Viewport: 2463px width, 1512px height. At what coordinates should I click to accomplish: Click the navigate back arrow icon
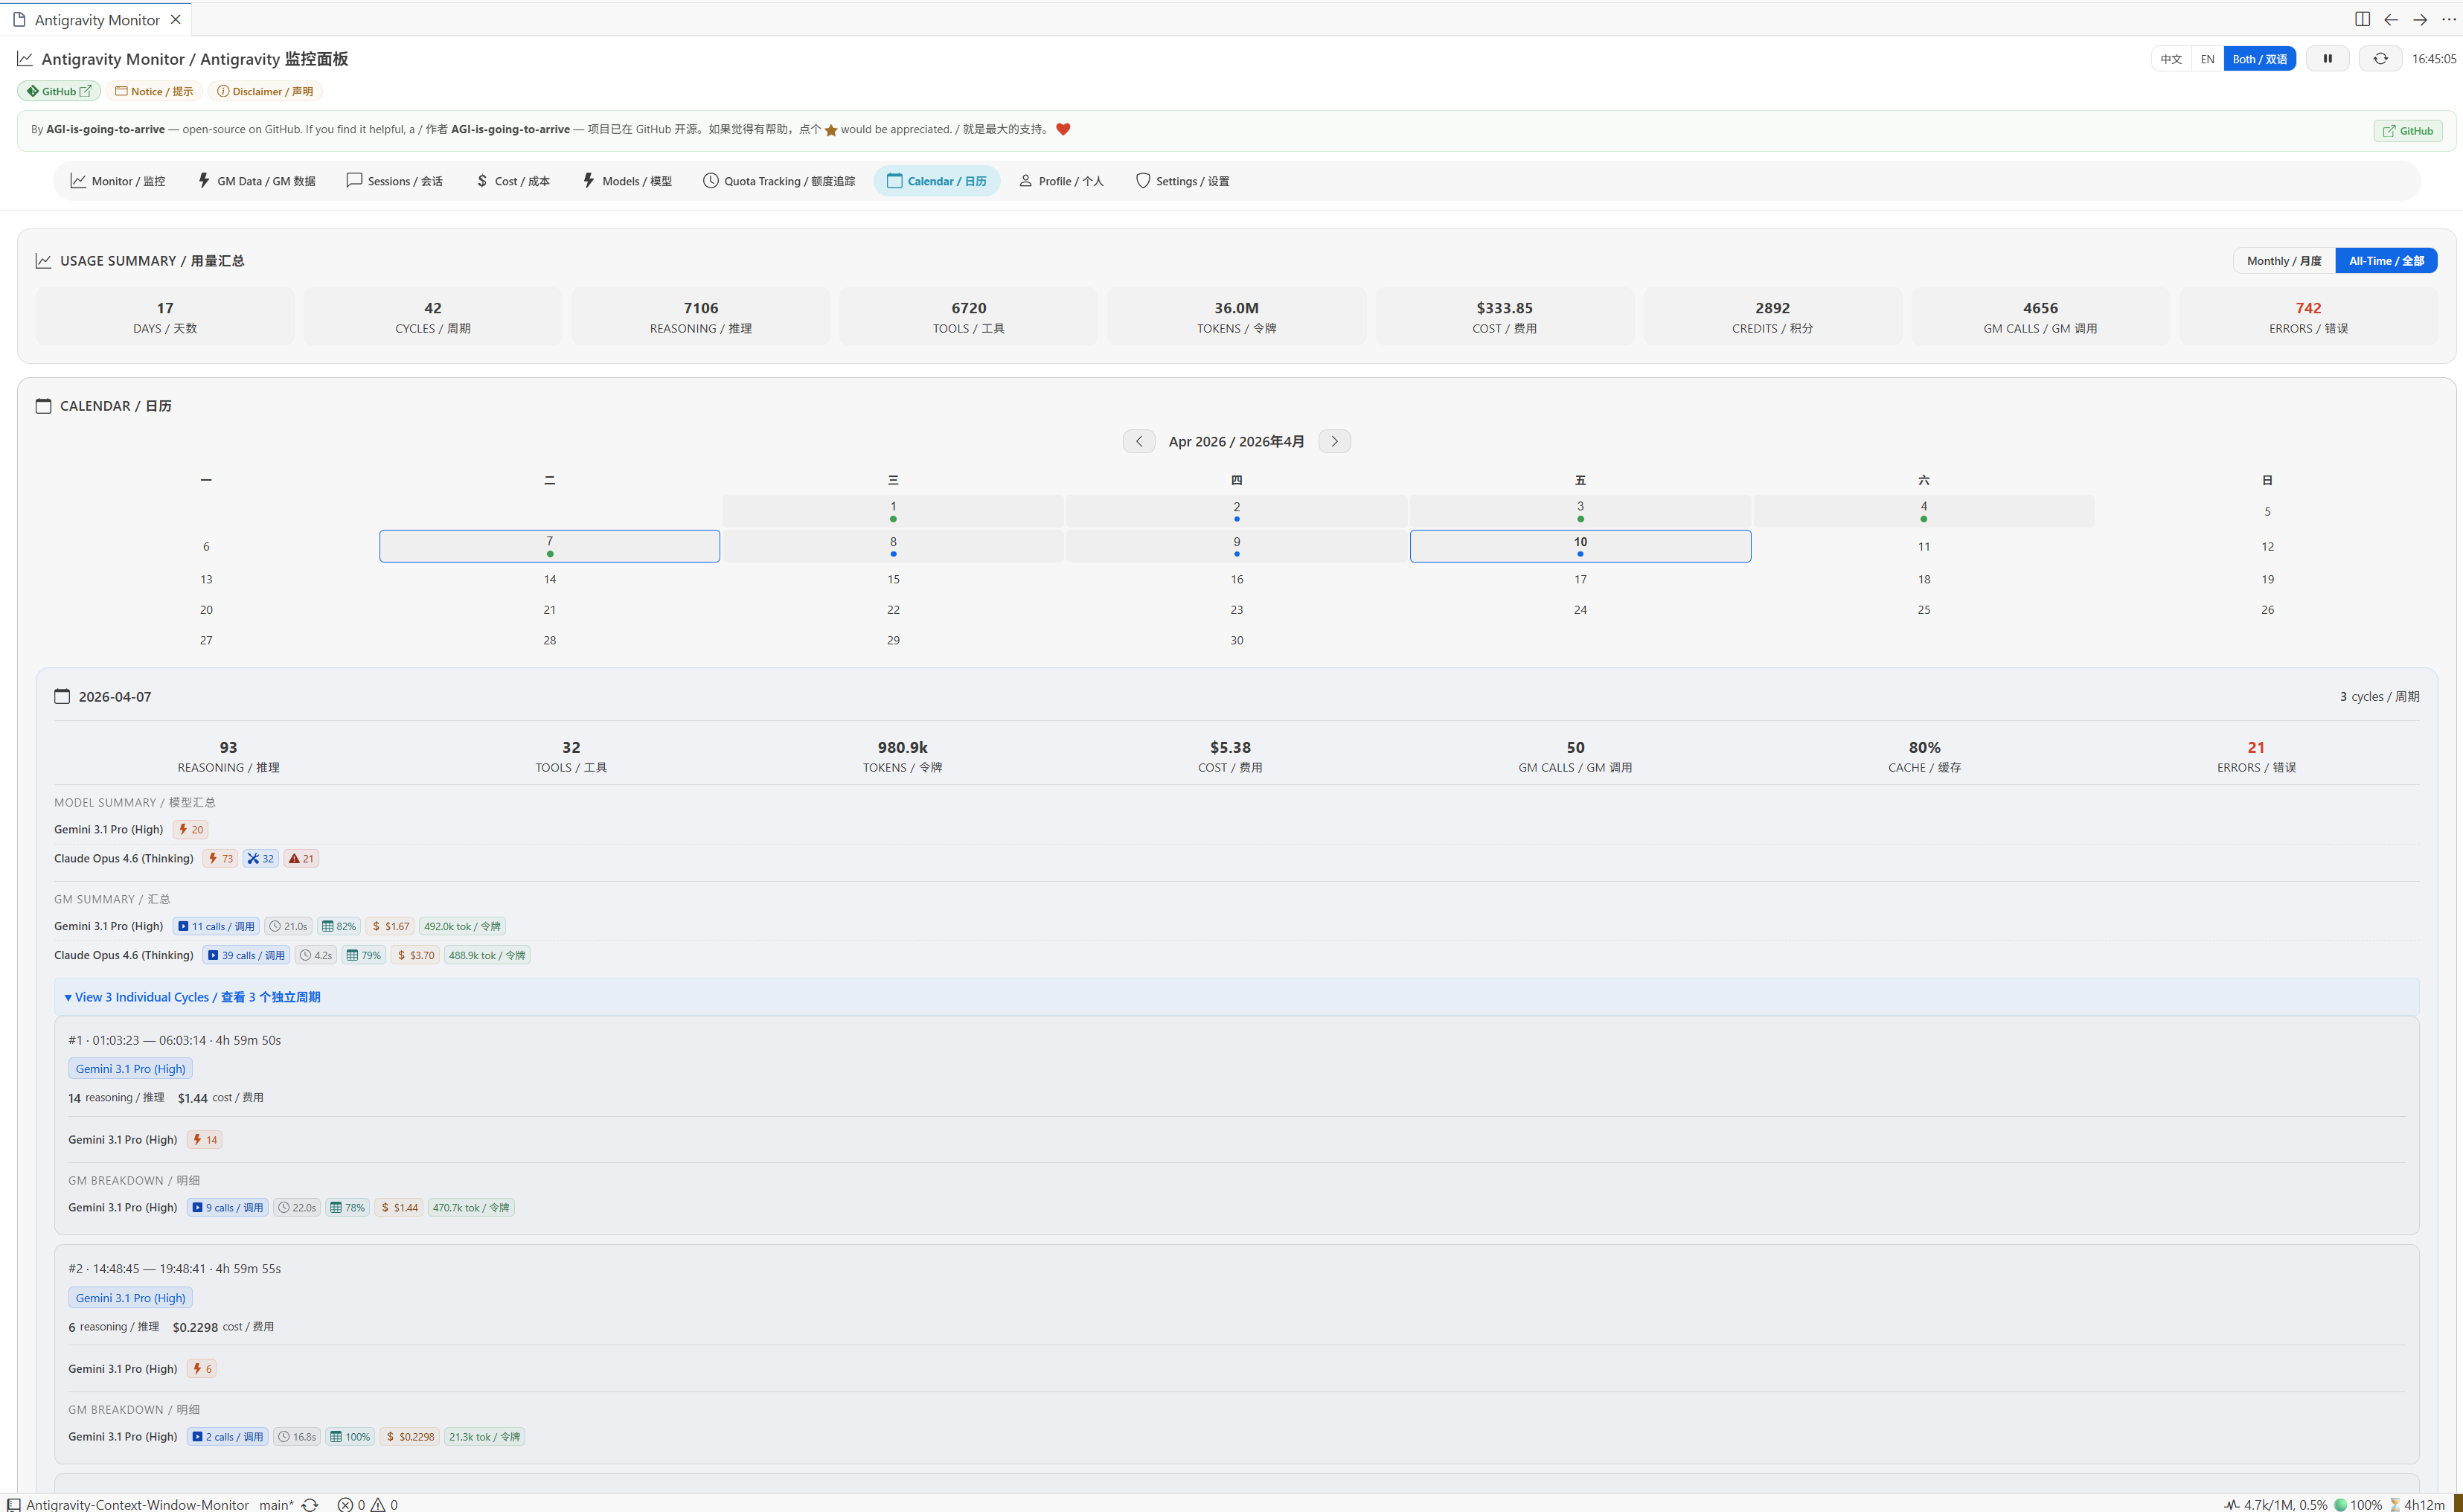(x=2391, y=19)
